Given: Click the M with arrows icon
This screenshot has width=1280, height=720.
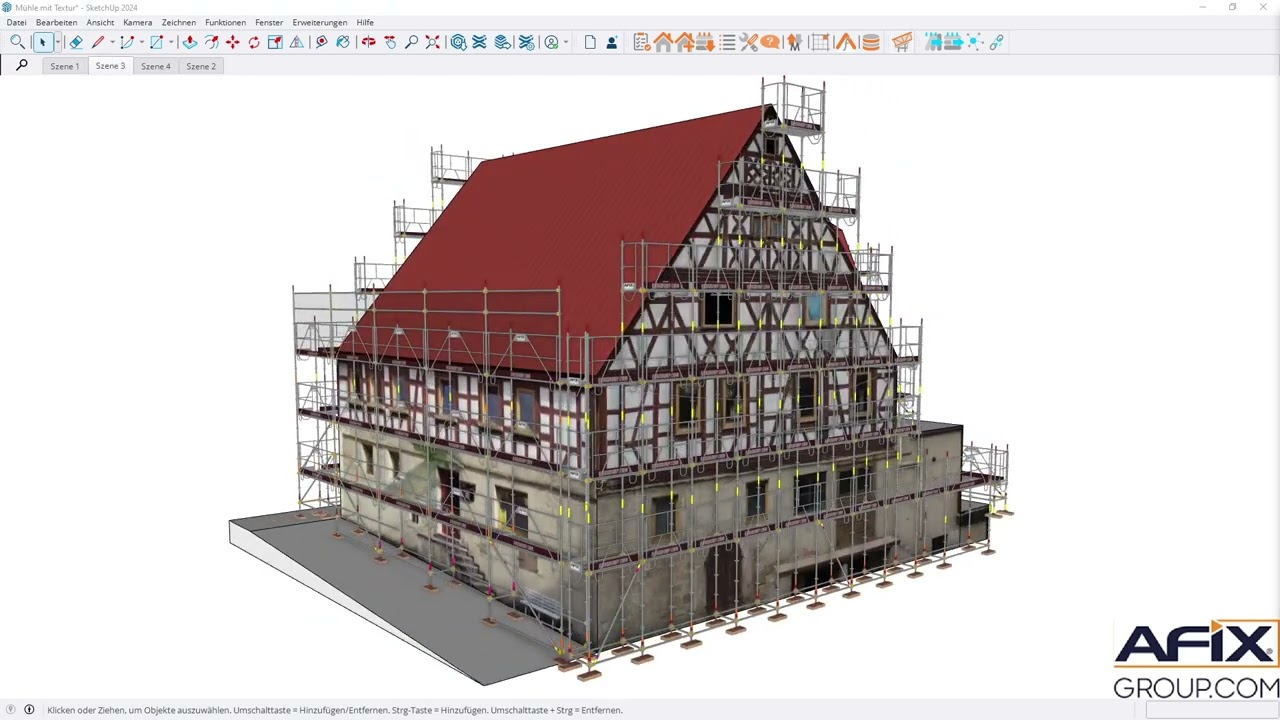Looking at the screenshot, I should (795, 42).
